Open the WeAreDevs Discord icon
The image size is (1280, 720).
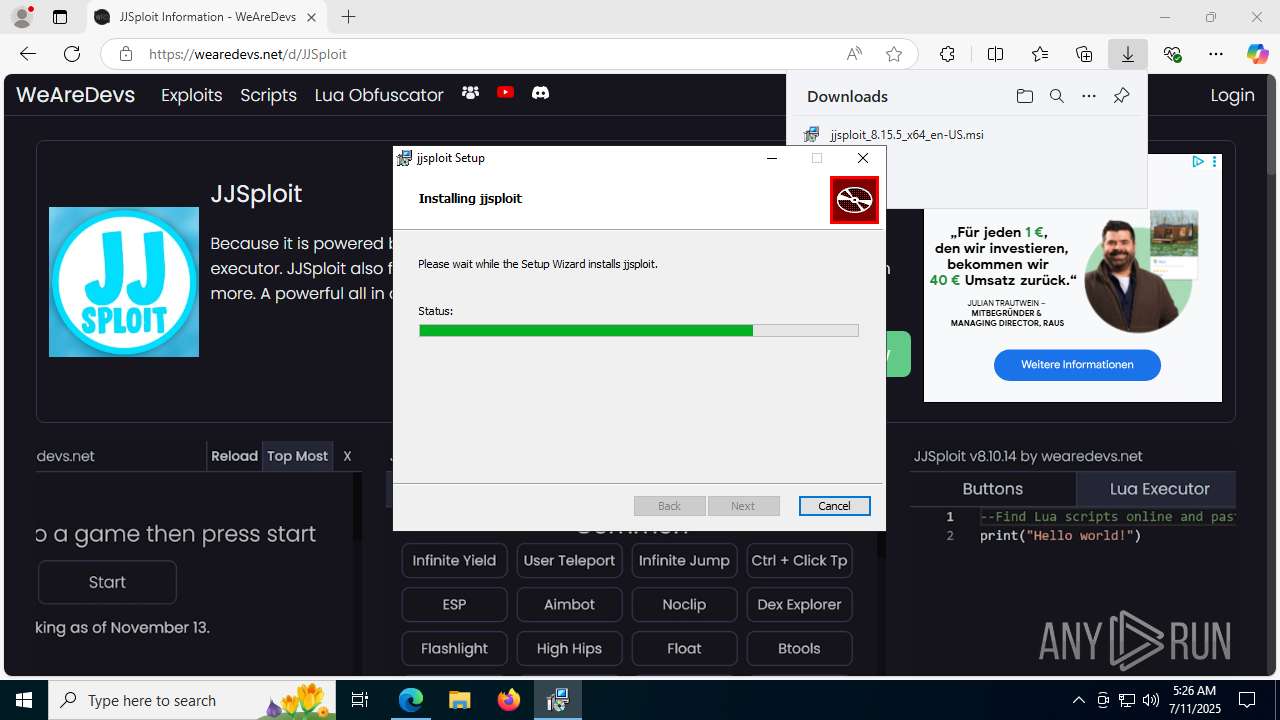tap(540, 93)
